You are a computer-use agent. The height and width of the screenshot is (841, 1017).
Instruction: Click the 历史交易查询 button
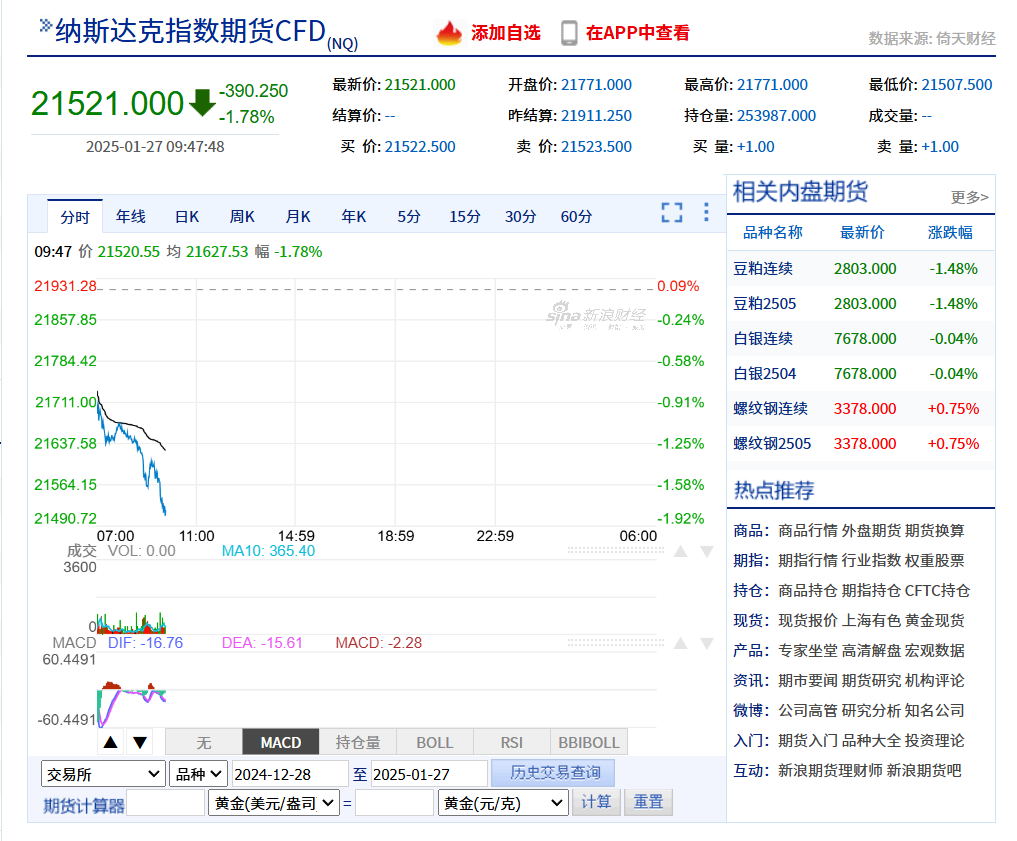[x=554, y=773]
